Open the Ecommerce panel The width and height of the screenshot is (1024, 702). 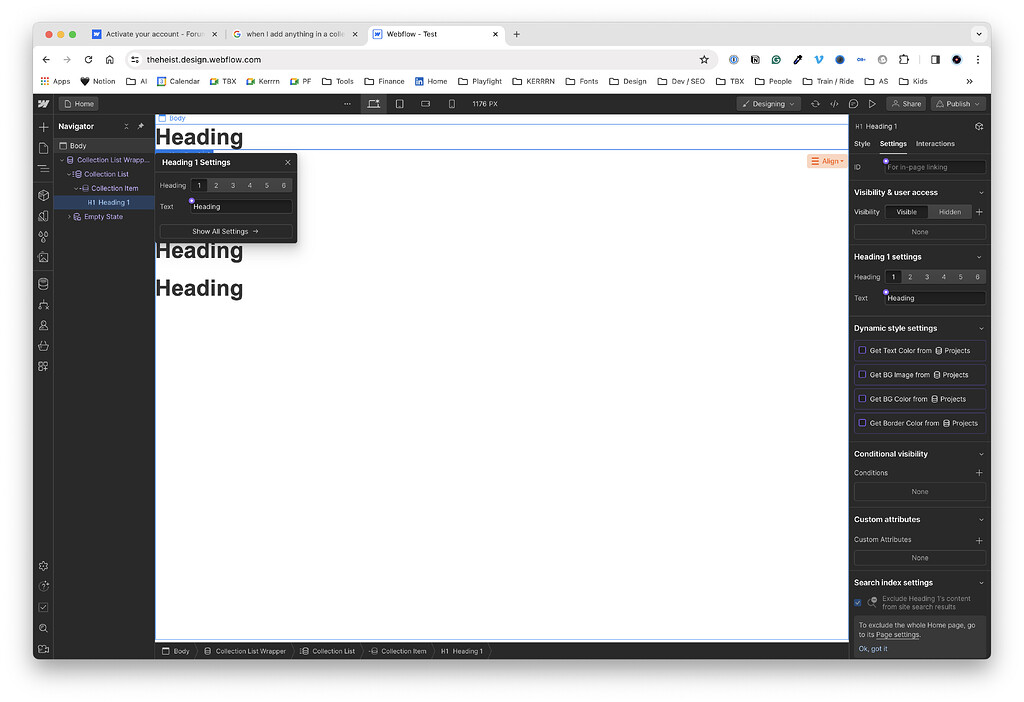pyautogui.click(x=43, y=346)
